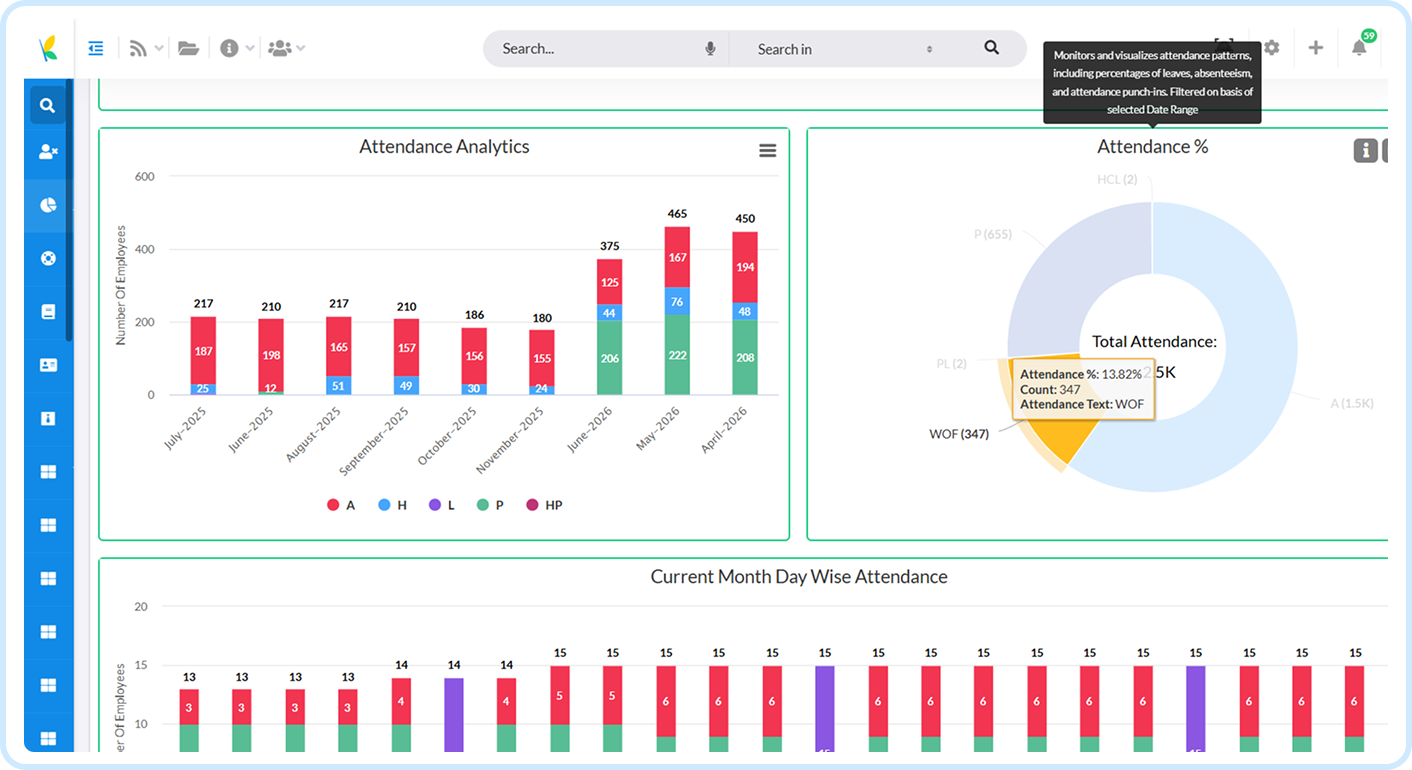Click the blue 44 segment of the June-2026 bar

pos(610,313)
